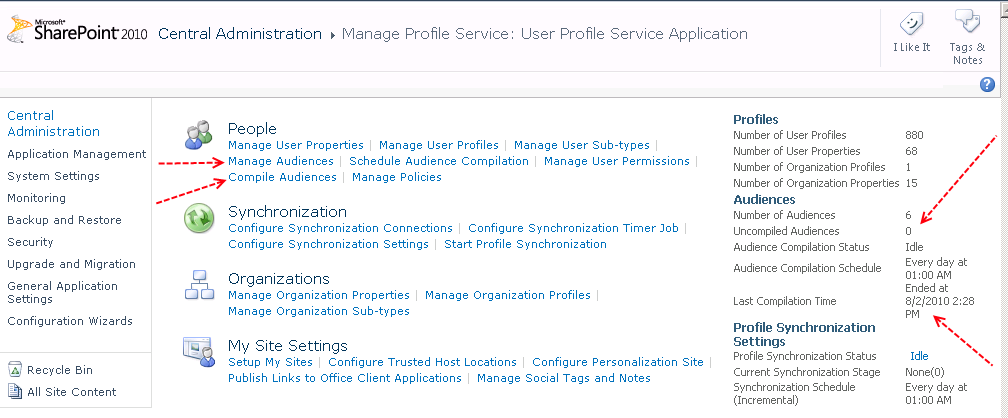This screenshot has width=1008, height=418.
Task: Click the My Site Settings icon
Action: [x=199, y=352]
